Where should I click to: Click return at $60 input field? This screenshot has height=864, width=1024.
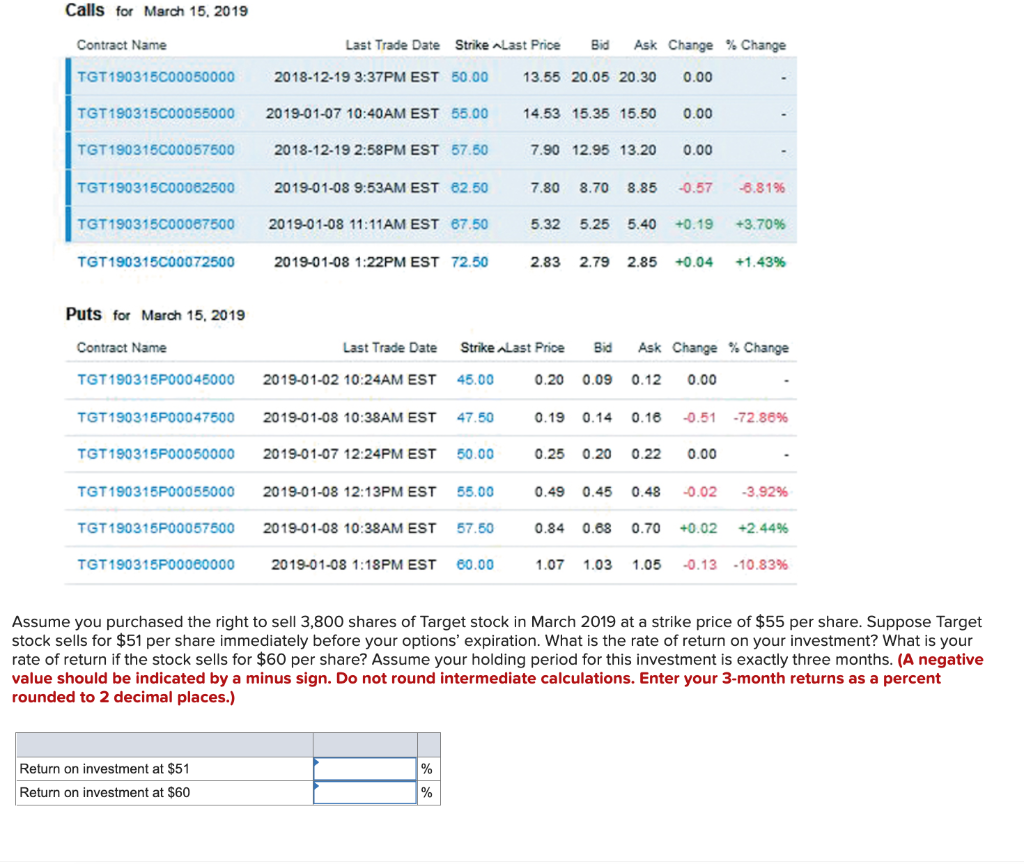point(364,792)
